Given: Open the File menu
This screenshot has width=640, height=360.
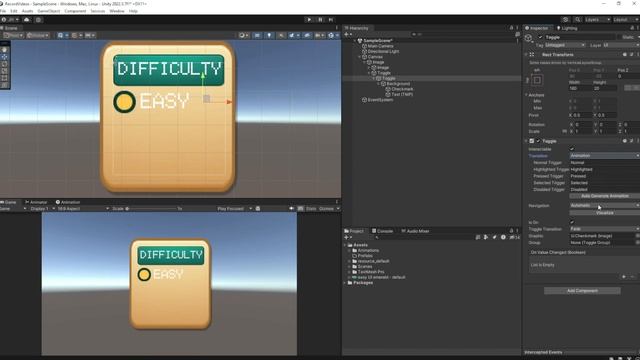Looking at the screenshot, I should pyautogui.click(x=3, y=11).
